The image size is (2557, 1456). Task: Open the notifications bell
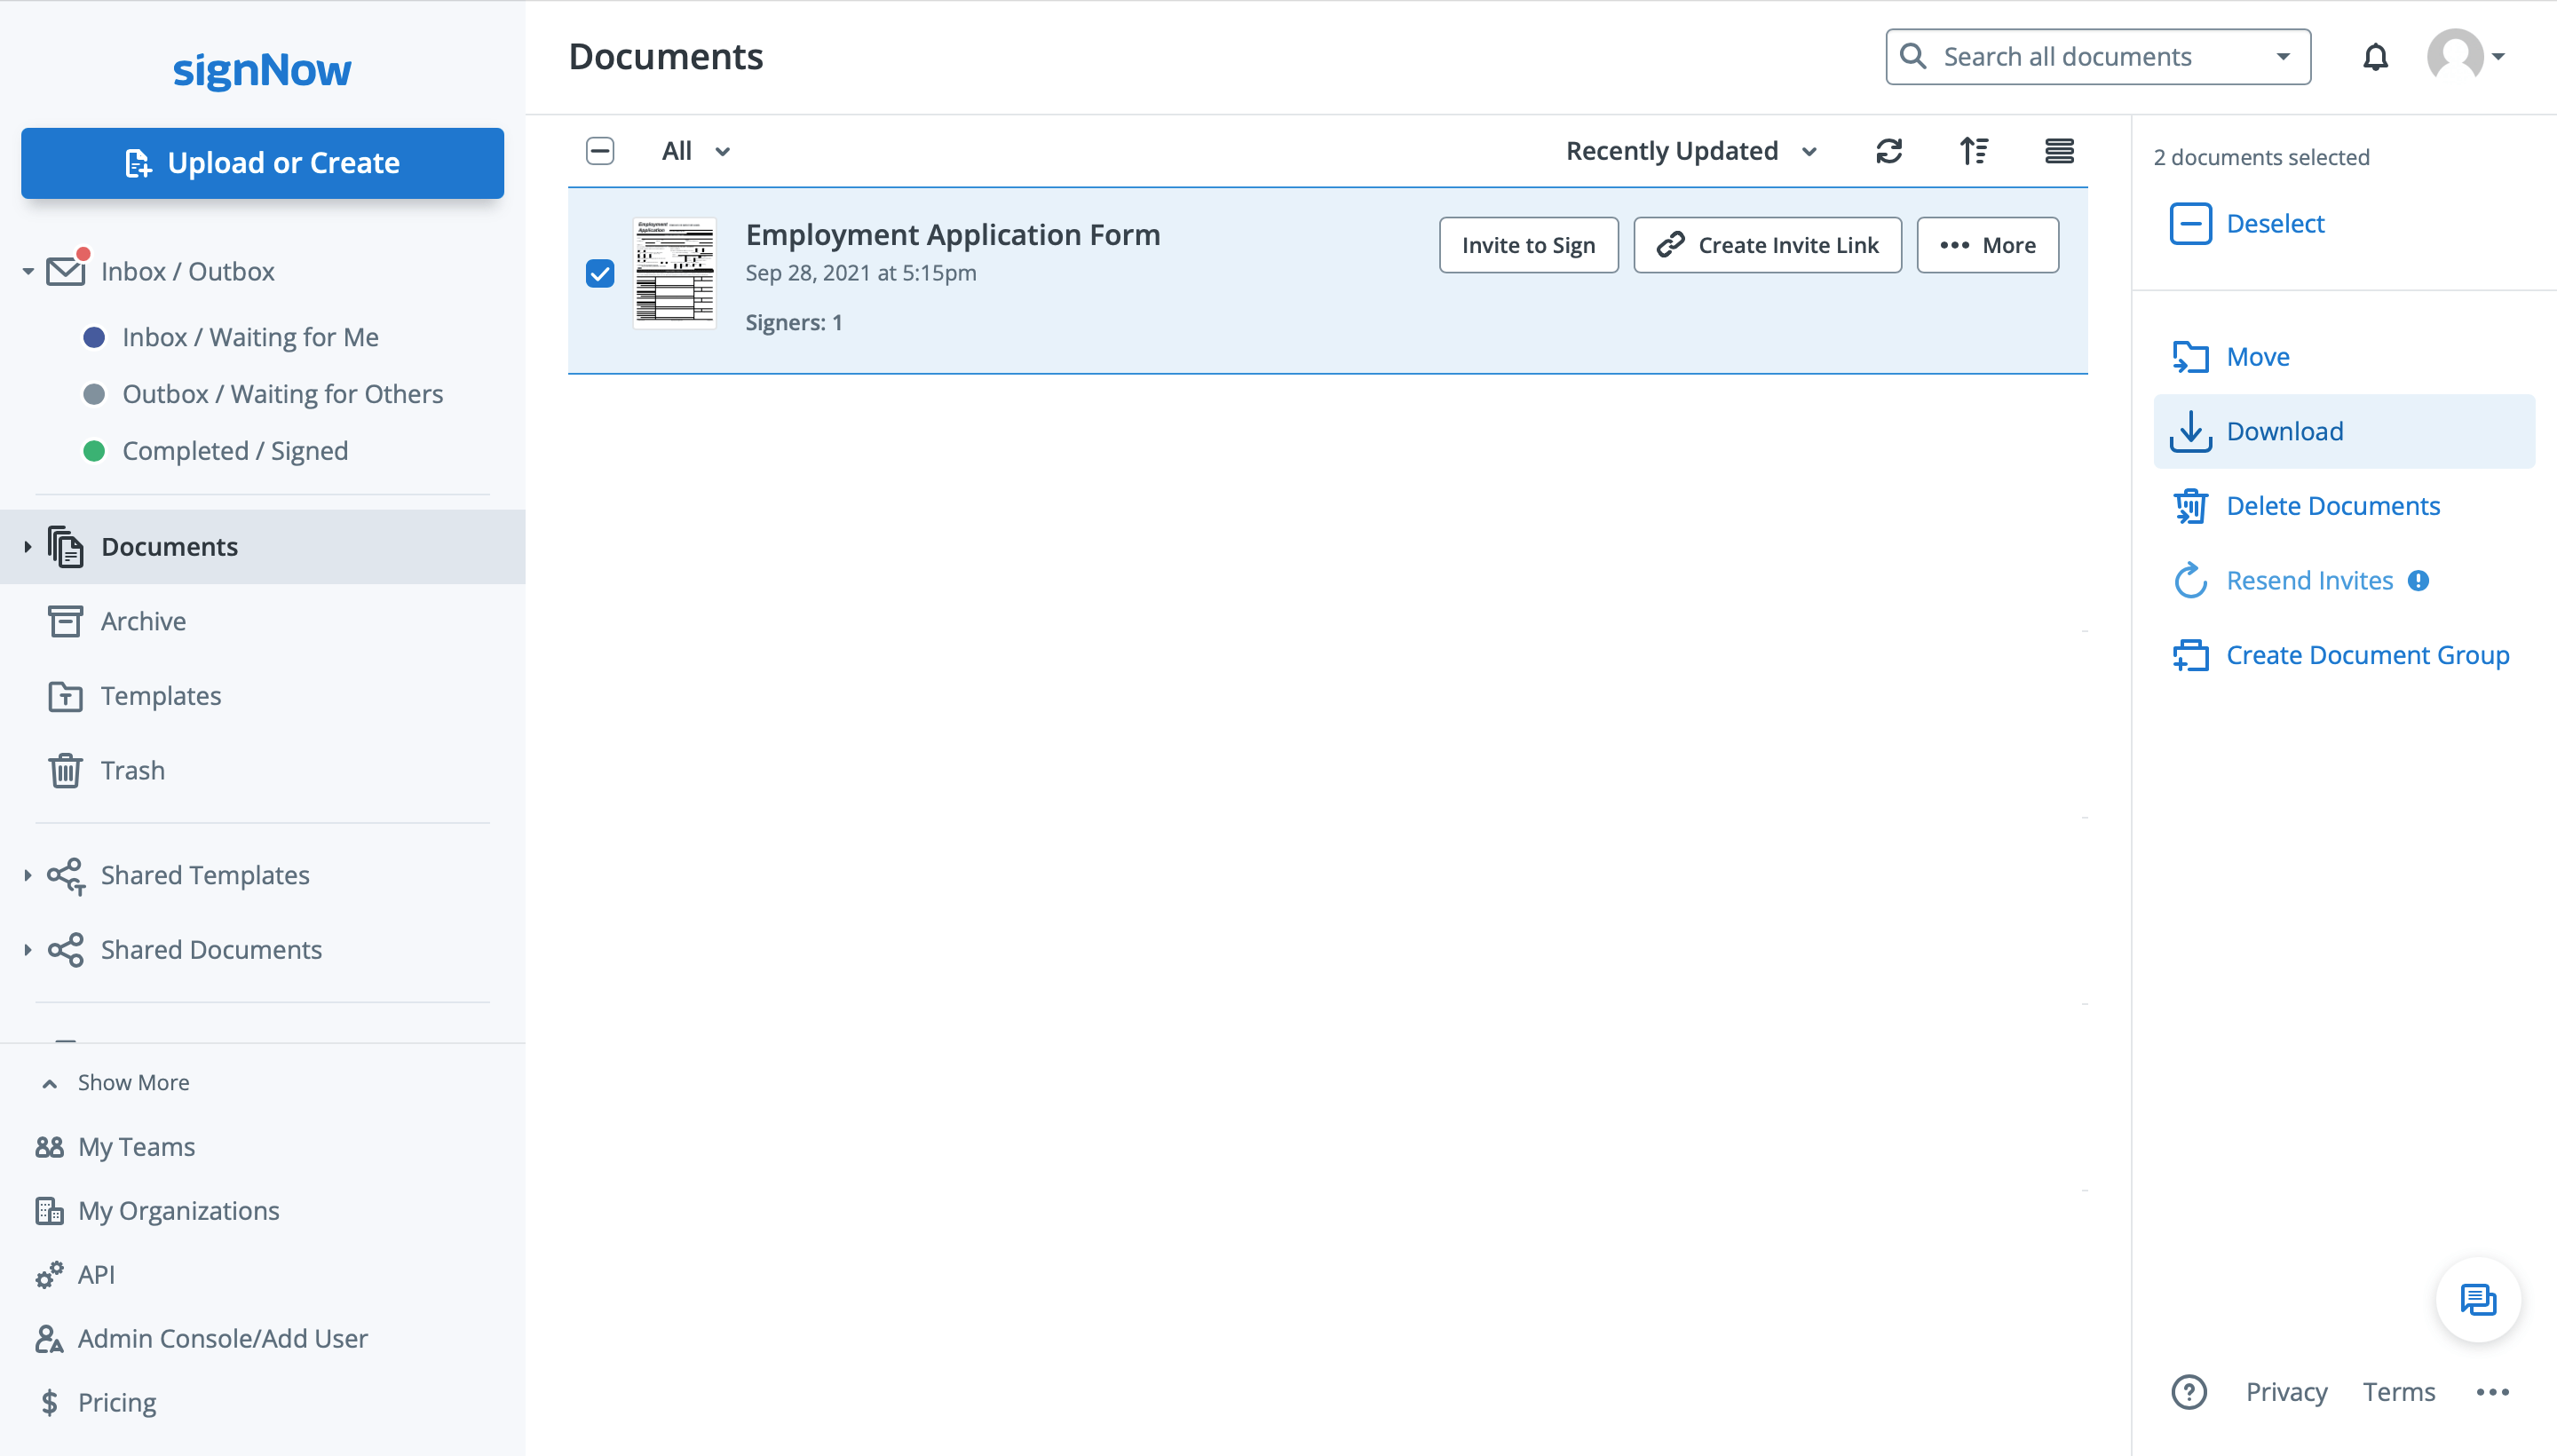(2375, 57)
